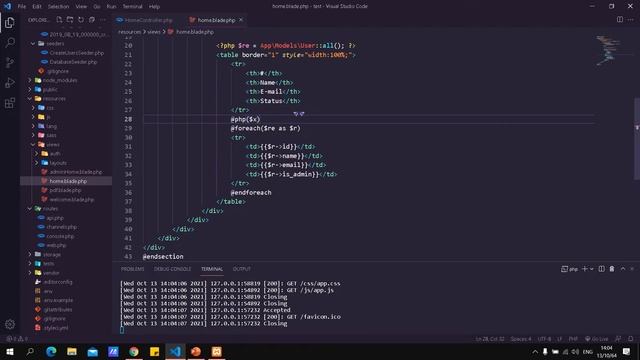Switch to the PROBLEMS panel tab
The image size is (640, 360).
(x=132, y=269)
